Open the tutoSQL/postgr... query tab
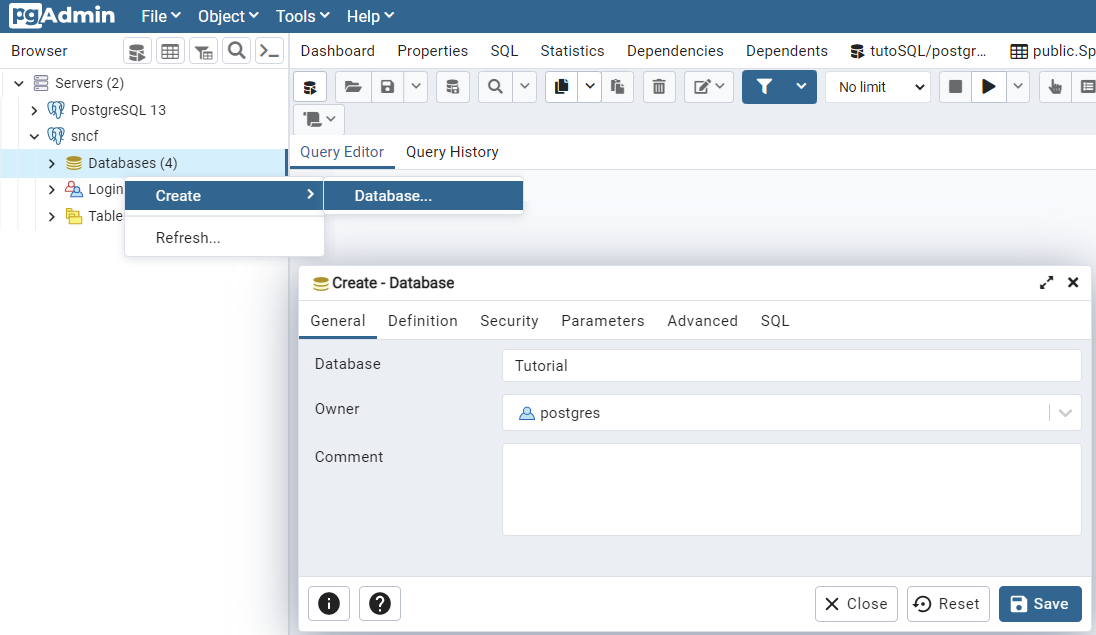 click(918, 51)
